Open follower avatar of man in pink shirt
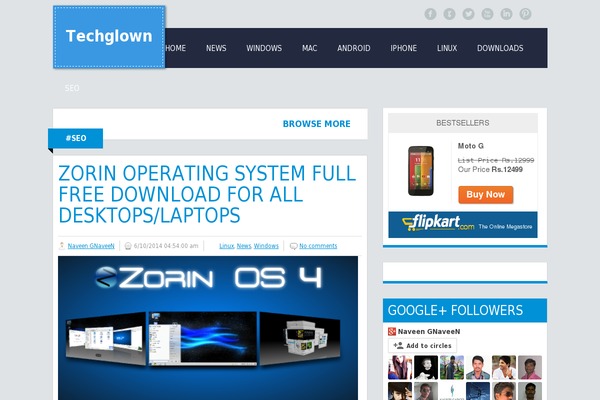This screenshot has height=400, width=600. 530,367
